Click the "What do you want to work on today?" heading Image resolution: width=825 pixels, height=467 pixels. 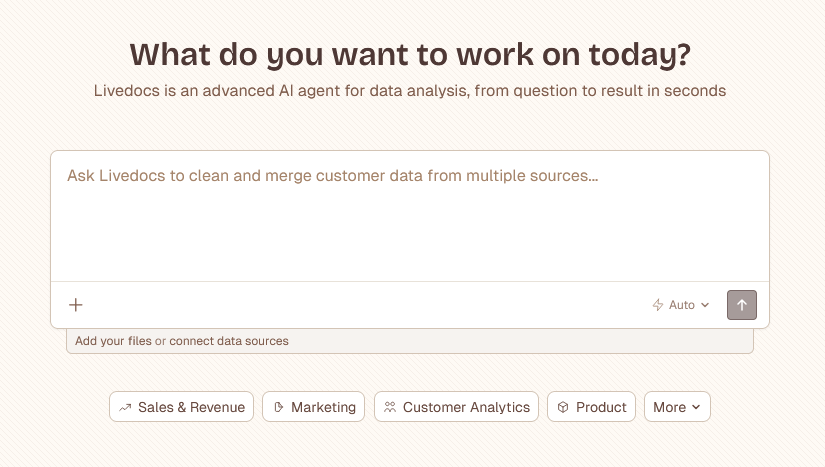[x=410, y=54]
